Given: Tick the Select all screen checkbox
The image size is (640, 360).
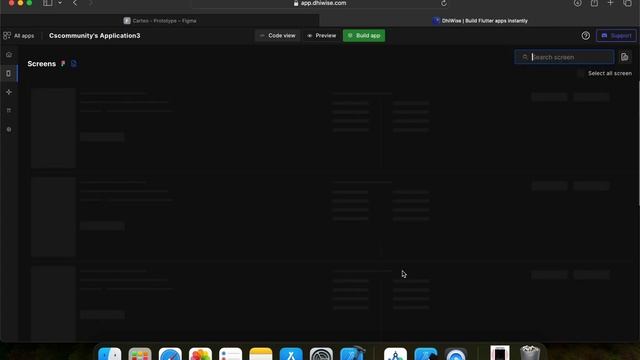Looking at the screenshot, I should 580,73.
